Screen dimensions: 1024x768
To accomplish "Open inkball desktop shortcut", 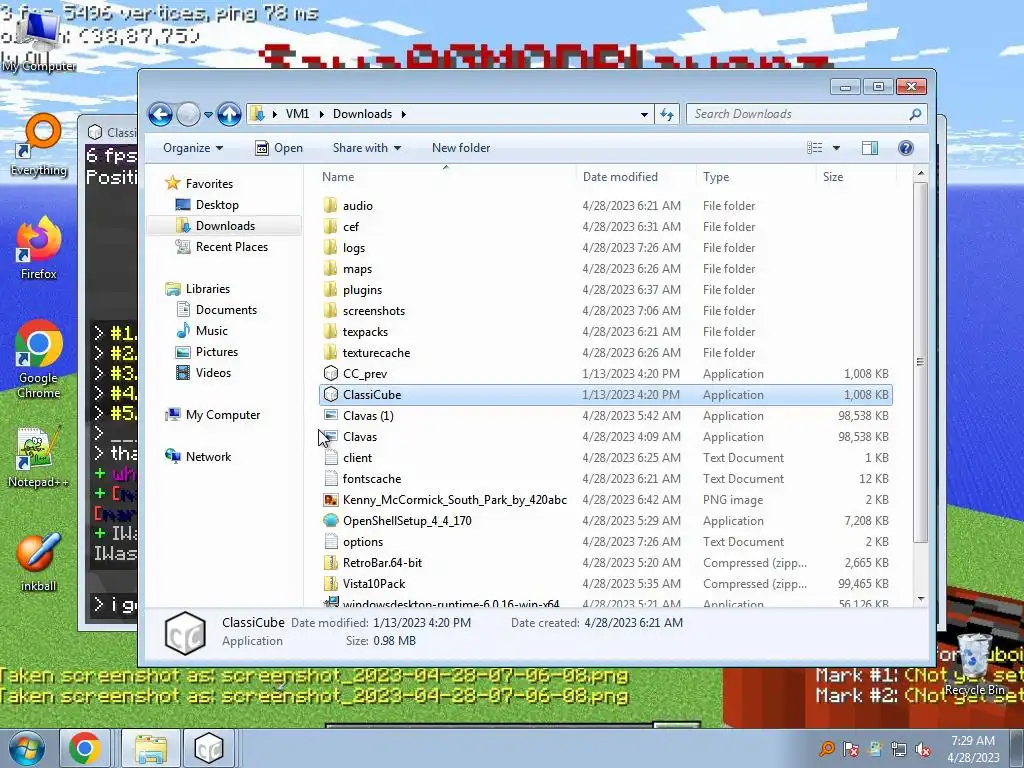I will [x=38, y=562].
